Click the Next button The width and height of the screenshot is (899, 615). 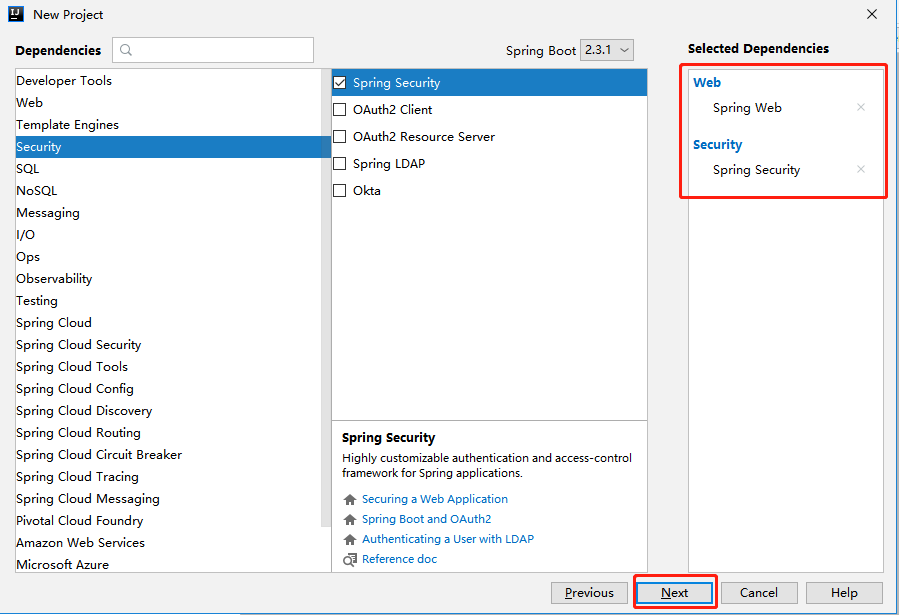point(675,593)
